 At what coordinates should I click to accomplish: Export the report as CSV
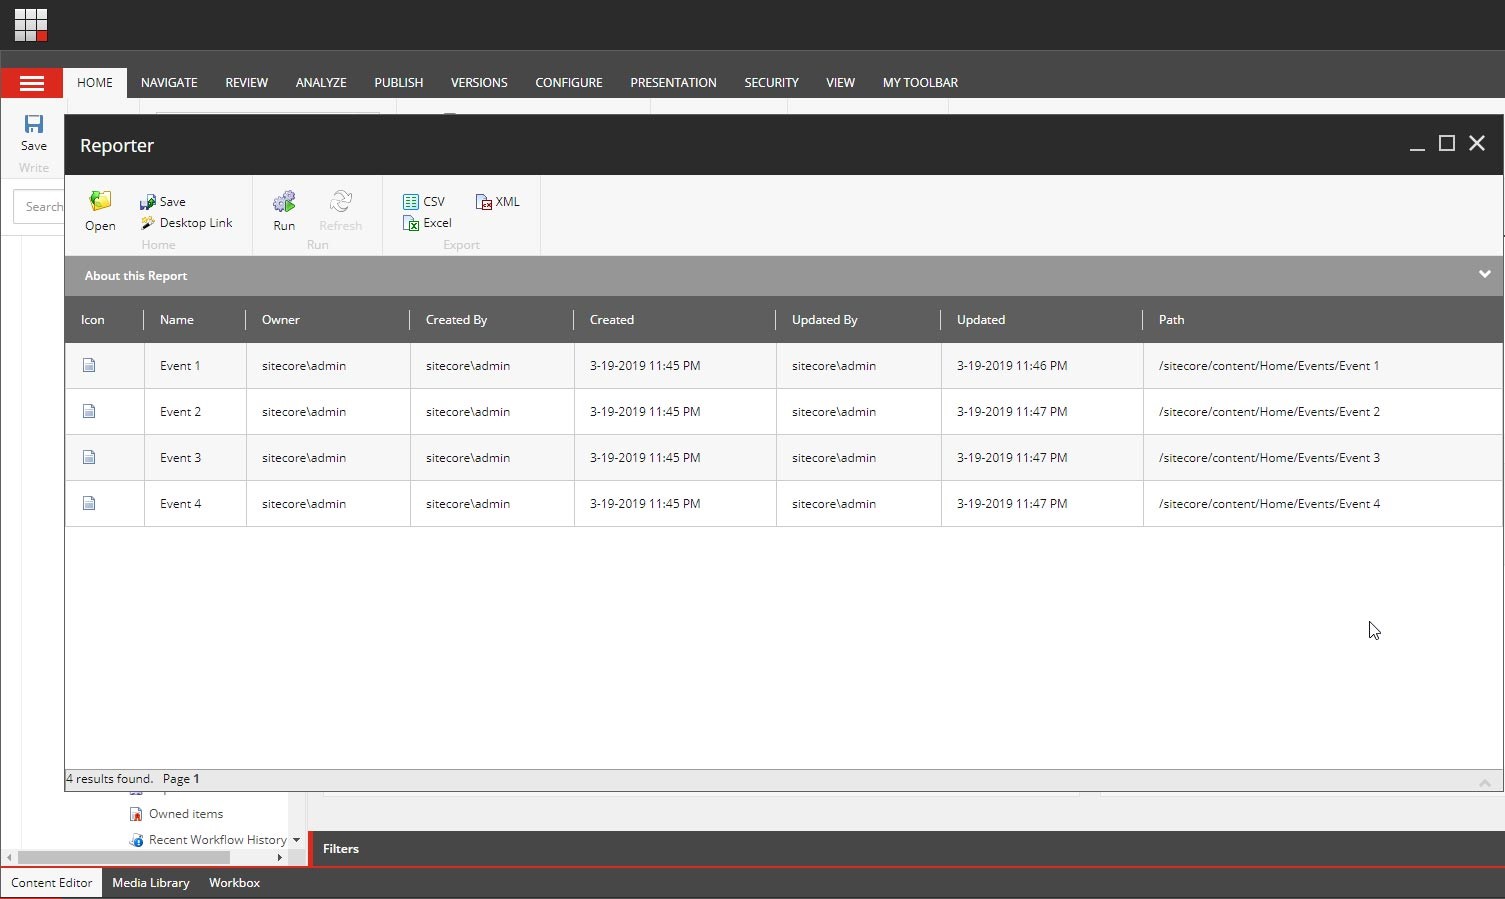(x=424, y=201)
